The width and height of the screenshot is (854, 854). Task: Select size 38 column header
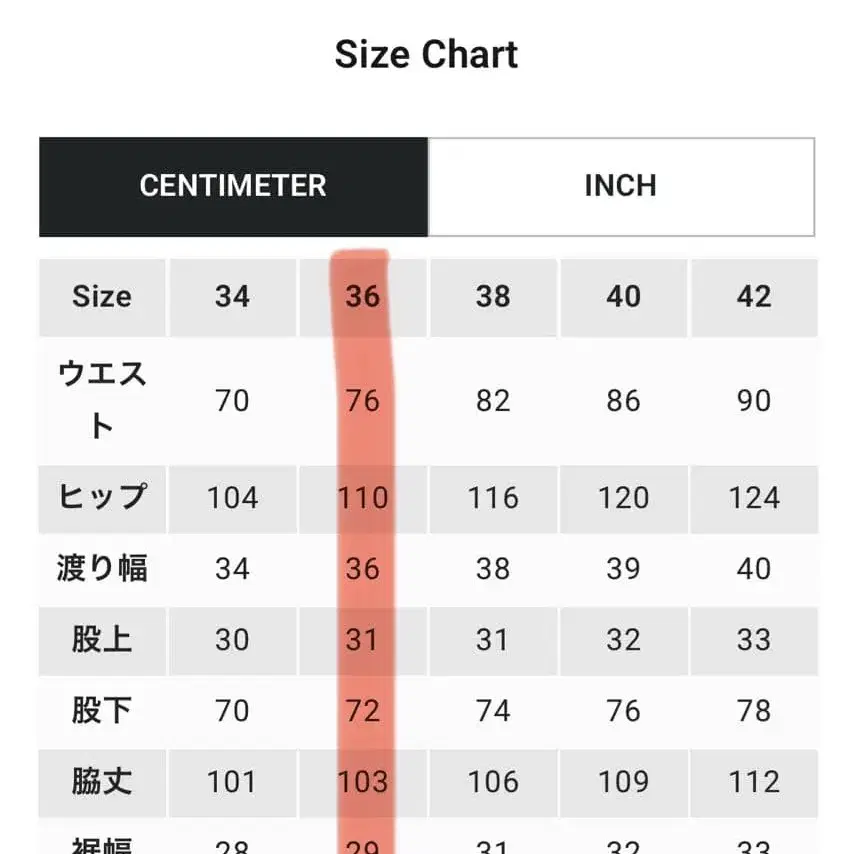492,297
